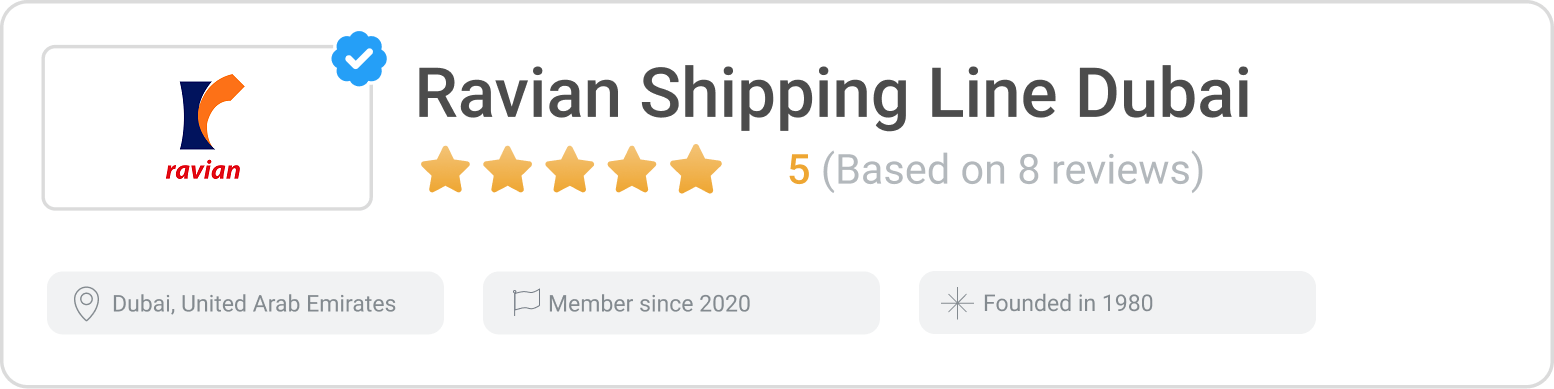Screen dimensions: 1554x389
Task: Click the blue verified badge icon
Action: click(x=359, y=59)
